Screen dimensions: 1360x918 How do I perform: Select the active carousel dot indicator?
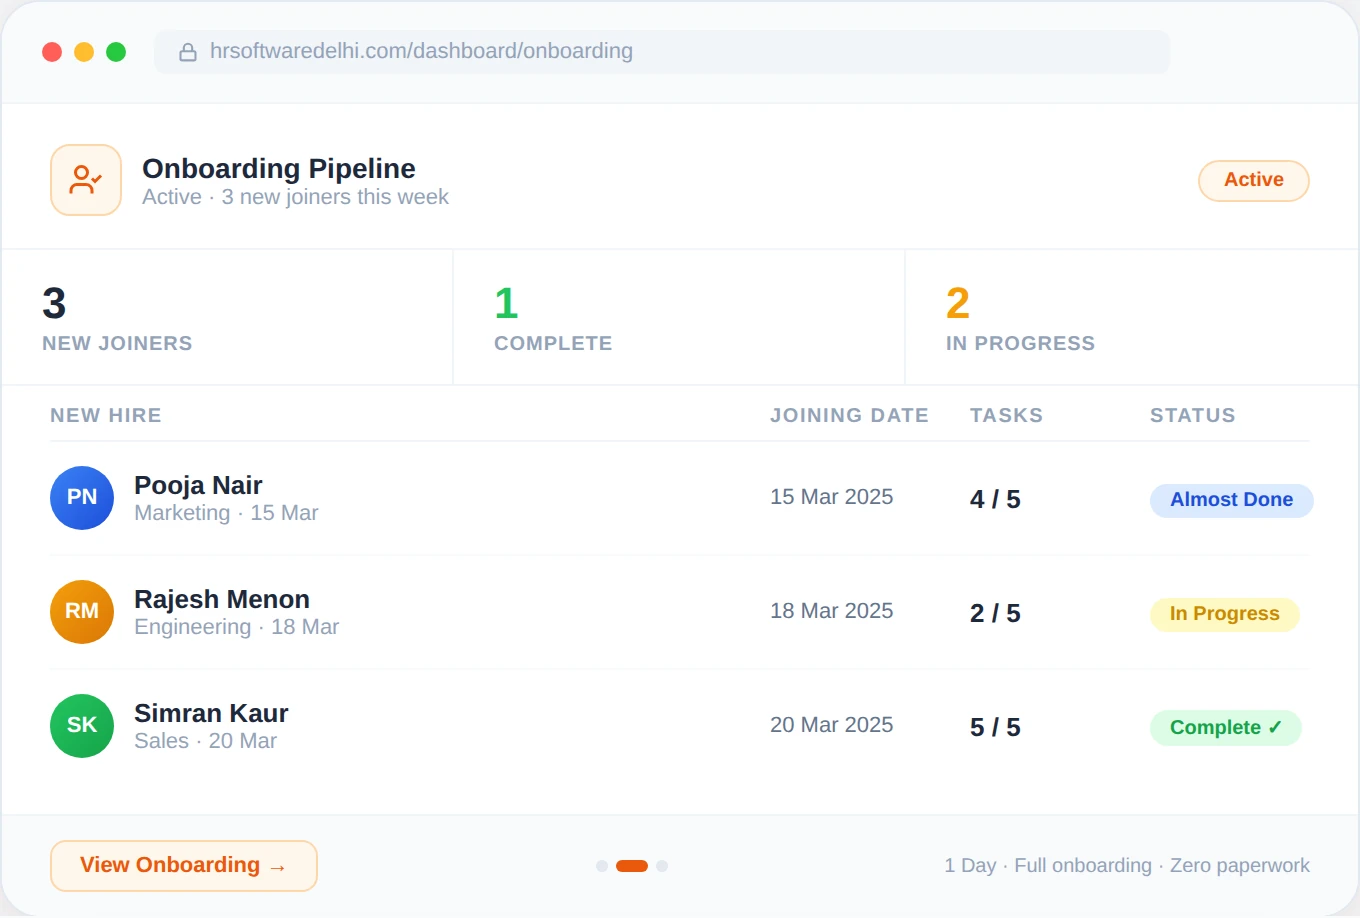[x=631, y=866]
